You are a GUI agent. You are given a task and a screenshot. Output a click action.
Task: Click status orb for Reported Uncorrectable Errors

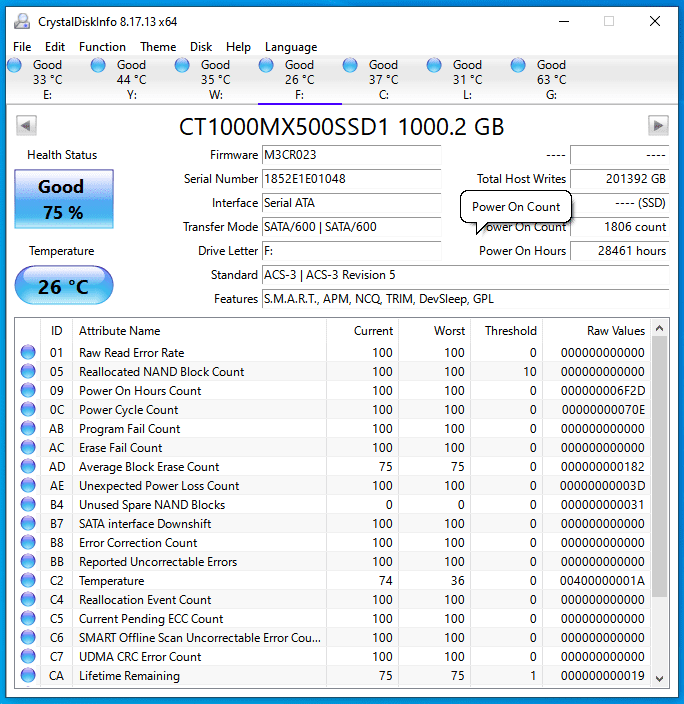tap(28, 561)
